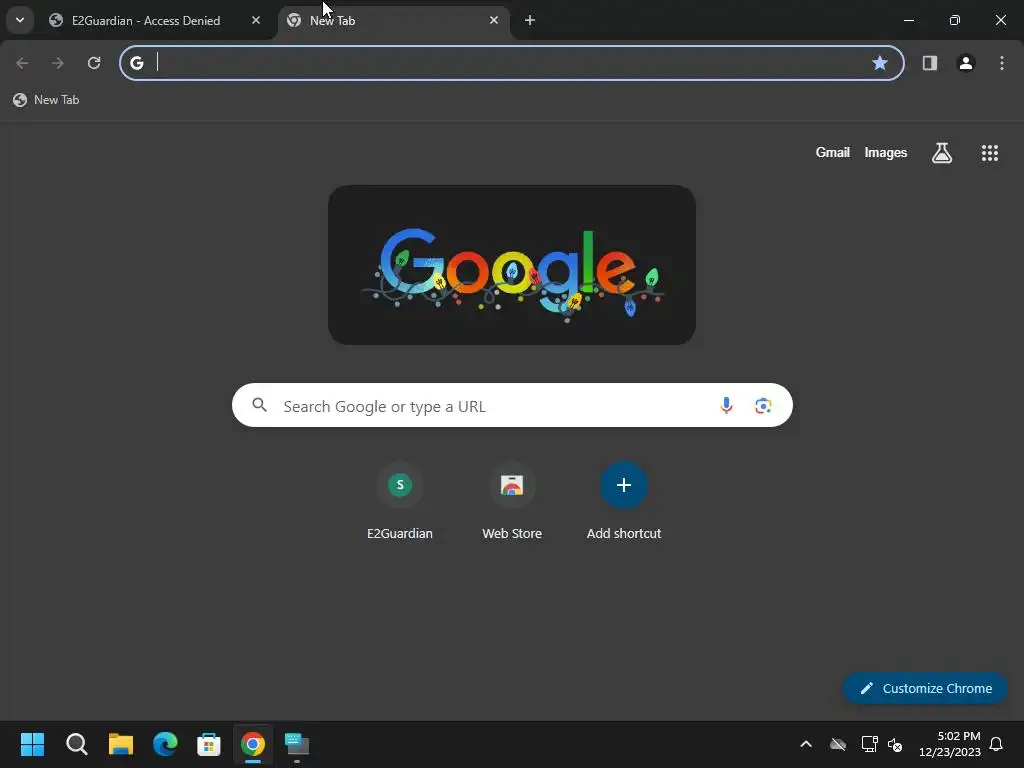Screen dimensions: 1024x768
Task: Click the muted volume tray icon
Action: (x=895, y=744)
